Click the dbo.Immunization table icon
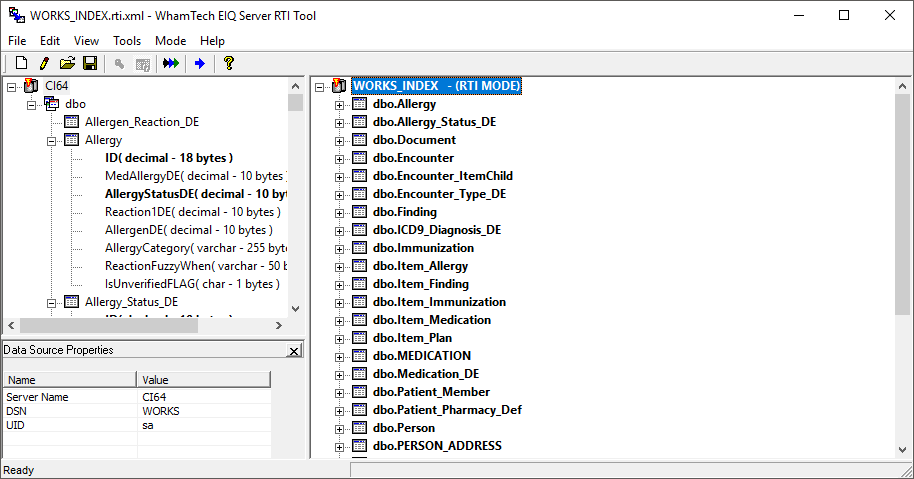Viewport: 914px width, 479px height. pyautogui.click(x=360, y=248)
